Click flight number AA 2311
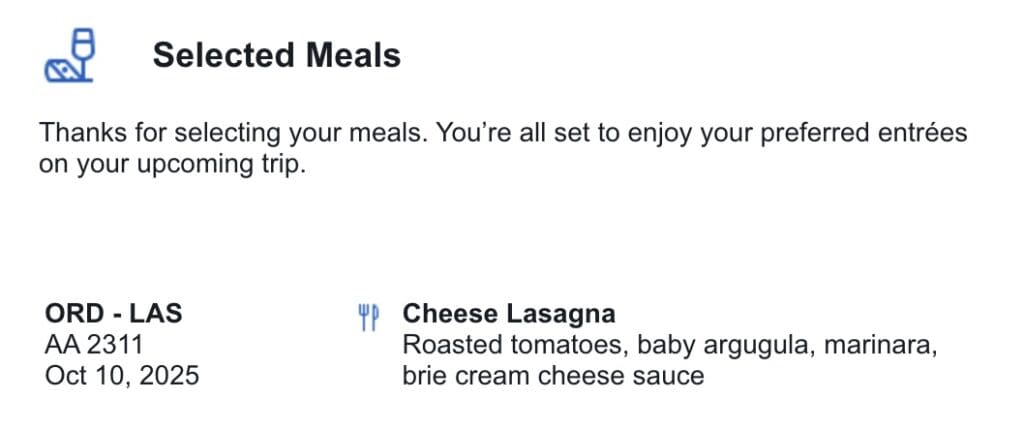The image size is (1024, 430). pos(95,345)
